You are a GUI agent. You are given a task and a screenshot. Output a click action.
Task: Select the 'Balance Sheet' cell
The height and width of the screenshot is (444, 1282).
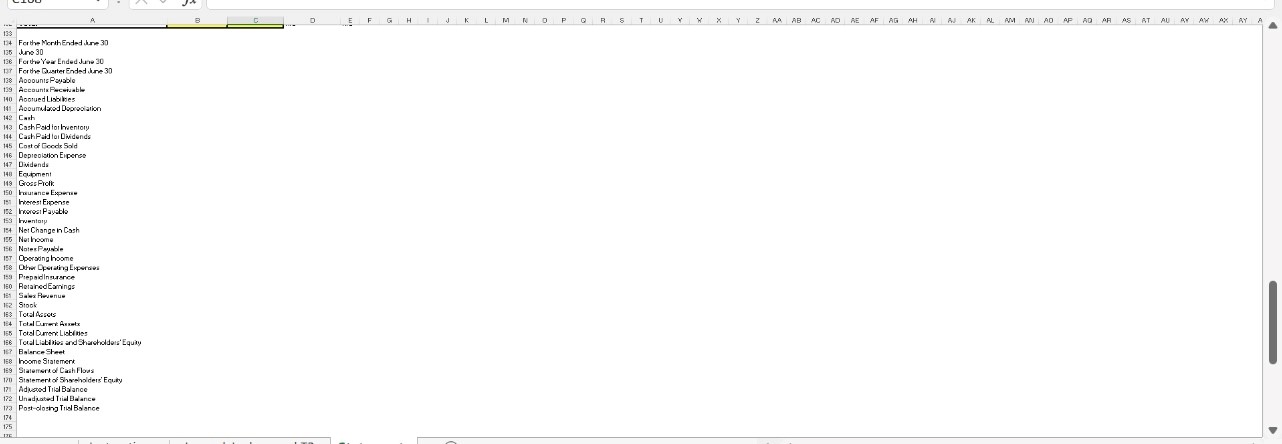click(x=92, y=351)
